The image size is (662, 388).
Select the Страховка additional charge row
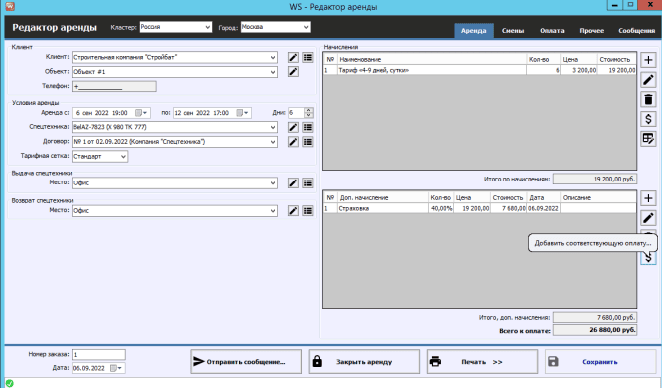tap(480, 209)
